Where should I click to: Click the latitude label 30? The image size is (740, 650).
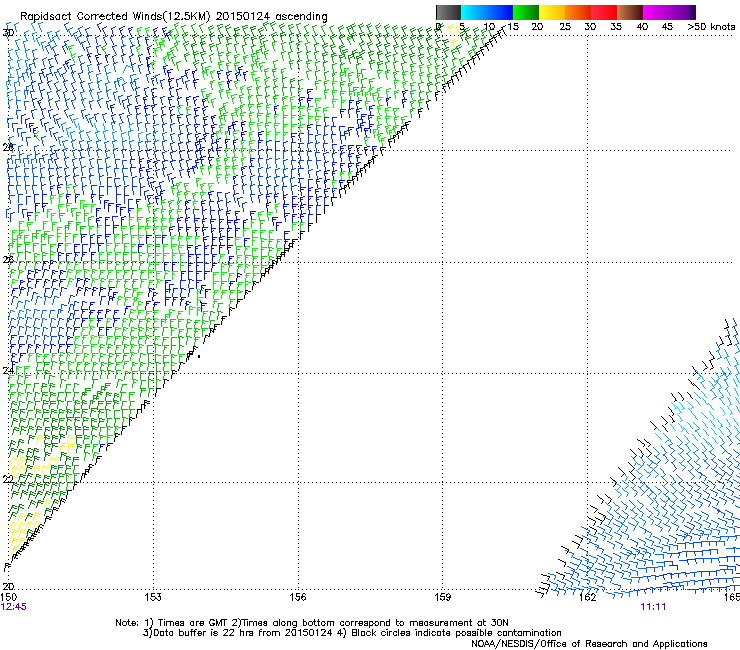[8, 33]
